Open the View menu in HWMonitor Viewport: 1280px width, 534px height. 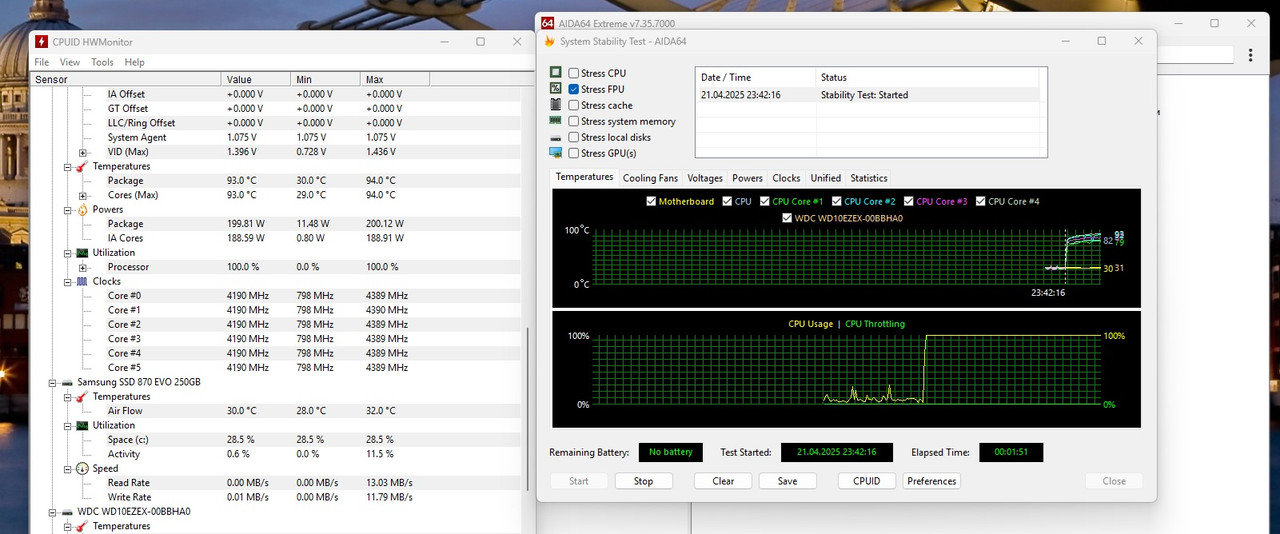[70, 62]
